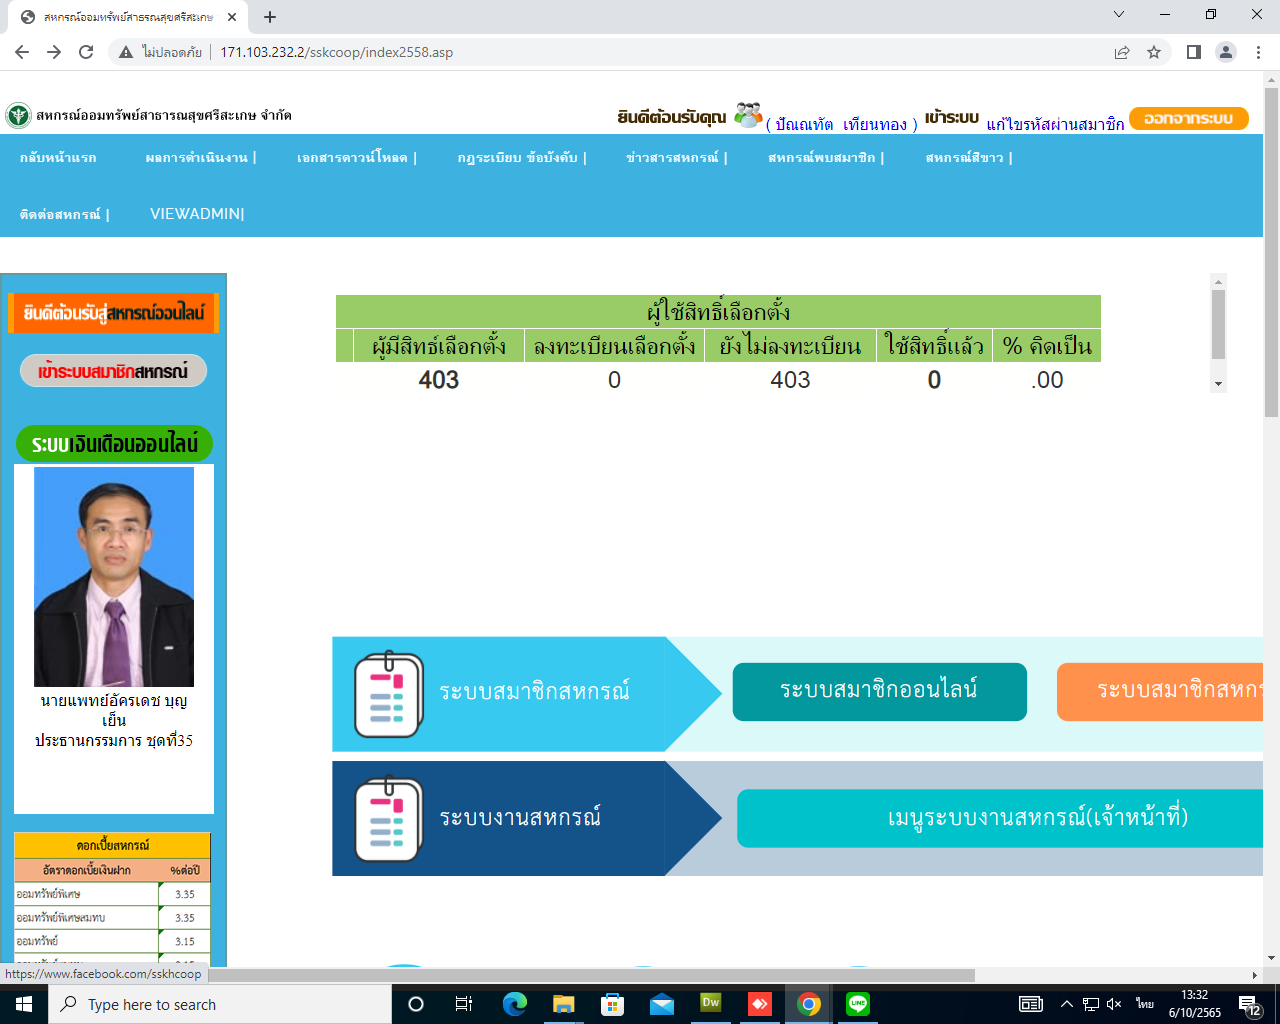Click the cooperative logo icon in header
The height and width of the screenshot is (1024, 1280).
click(18, 115)
